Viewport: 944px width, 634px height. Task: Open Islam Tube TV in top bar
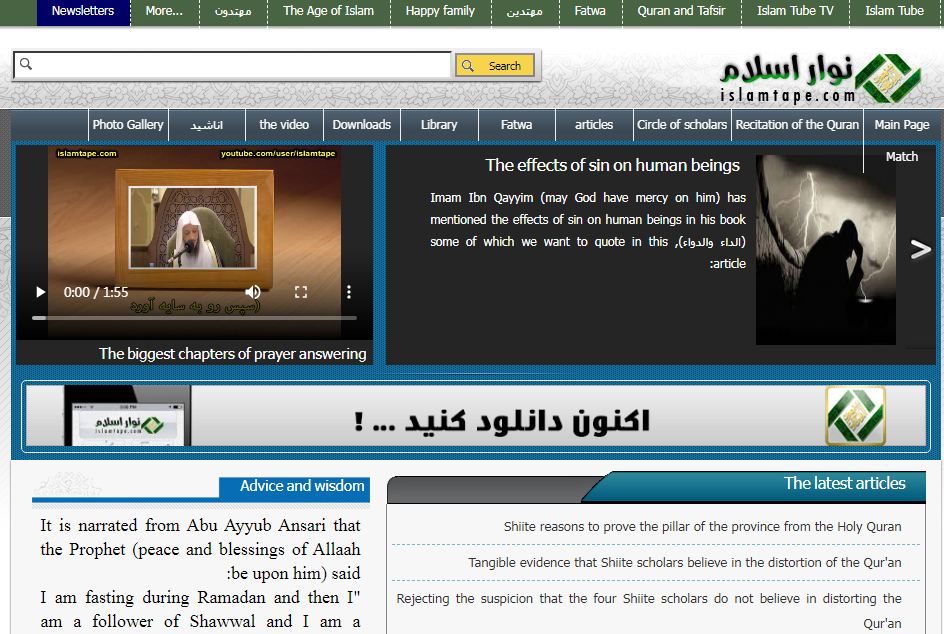(x=795, y=11)
